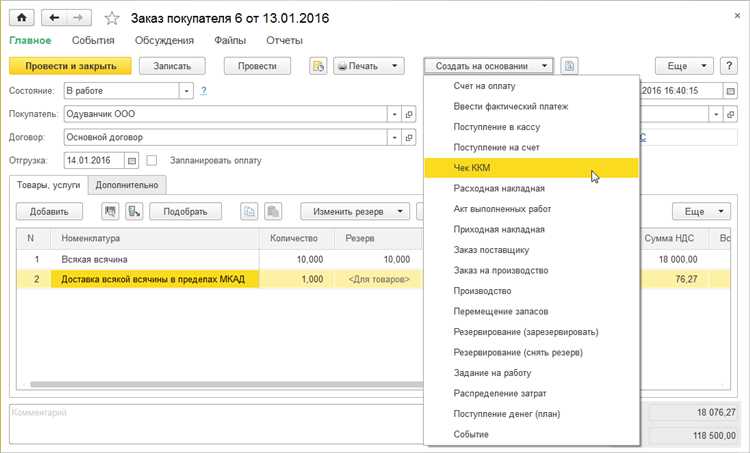The height and width of the screenshot is (453, 750).
Task: Switch to the Главное section
Action: pos(30,41)
